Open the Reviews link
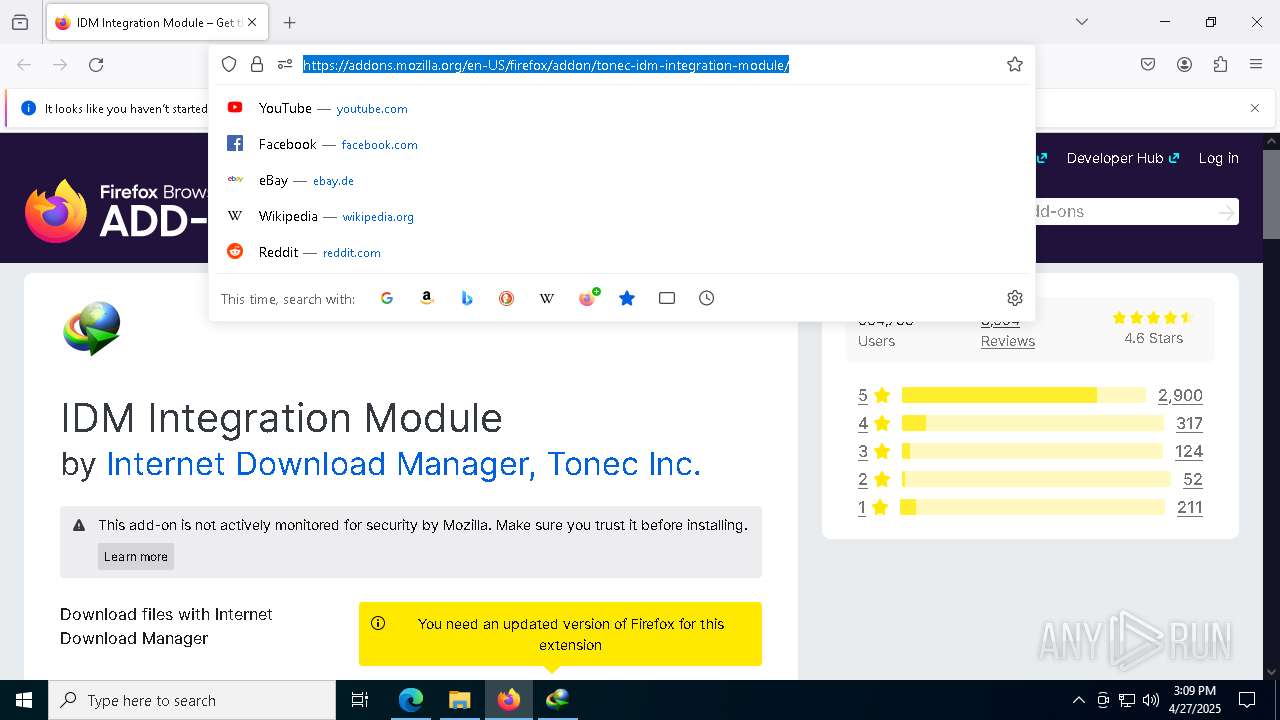This screenshot has width=1280, height=720. tap(1007, 341)
